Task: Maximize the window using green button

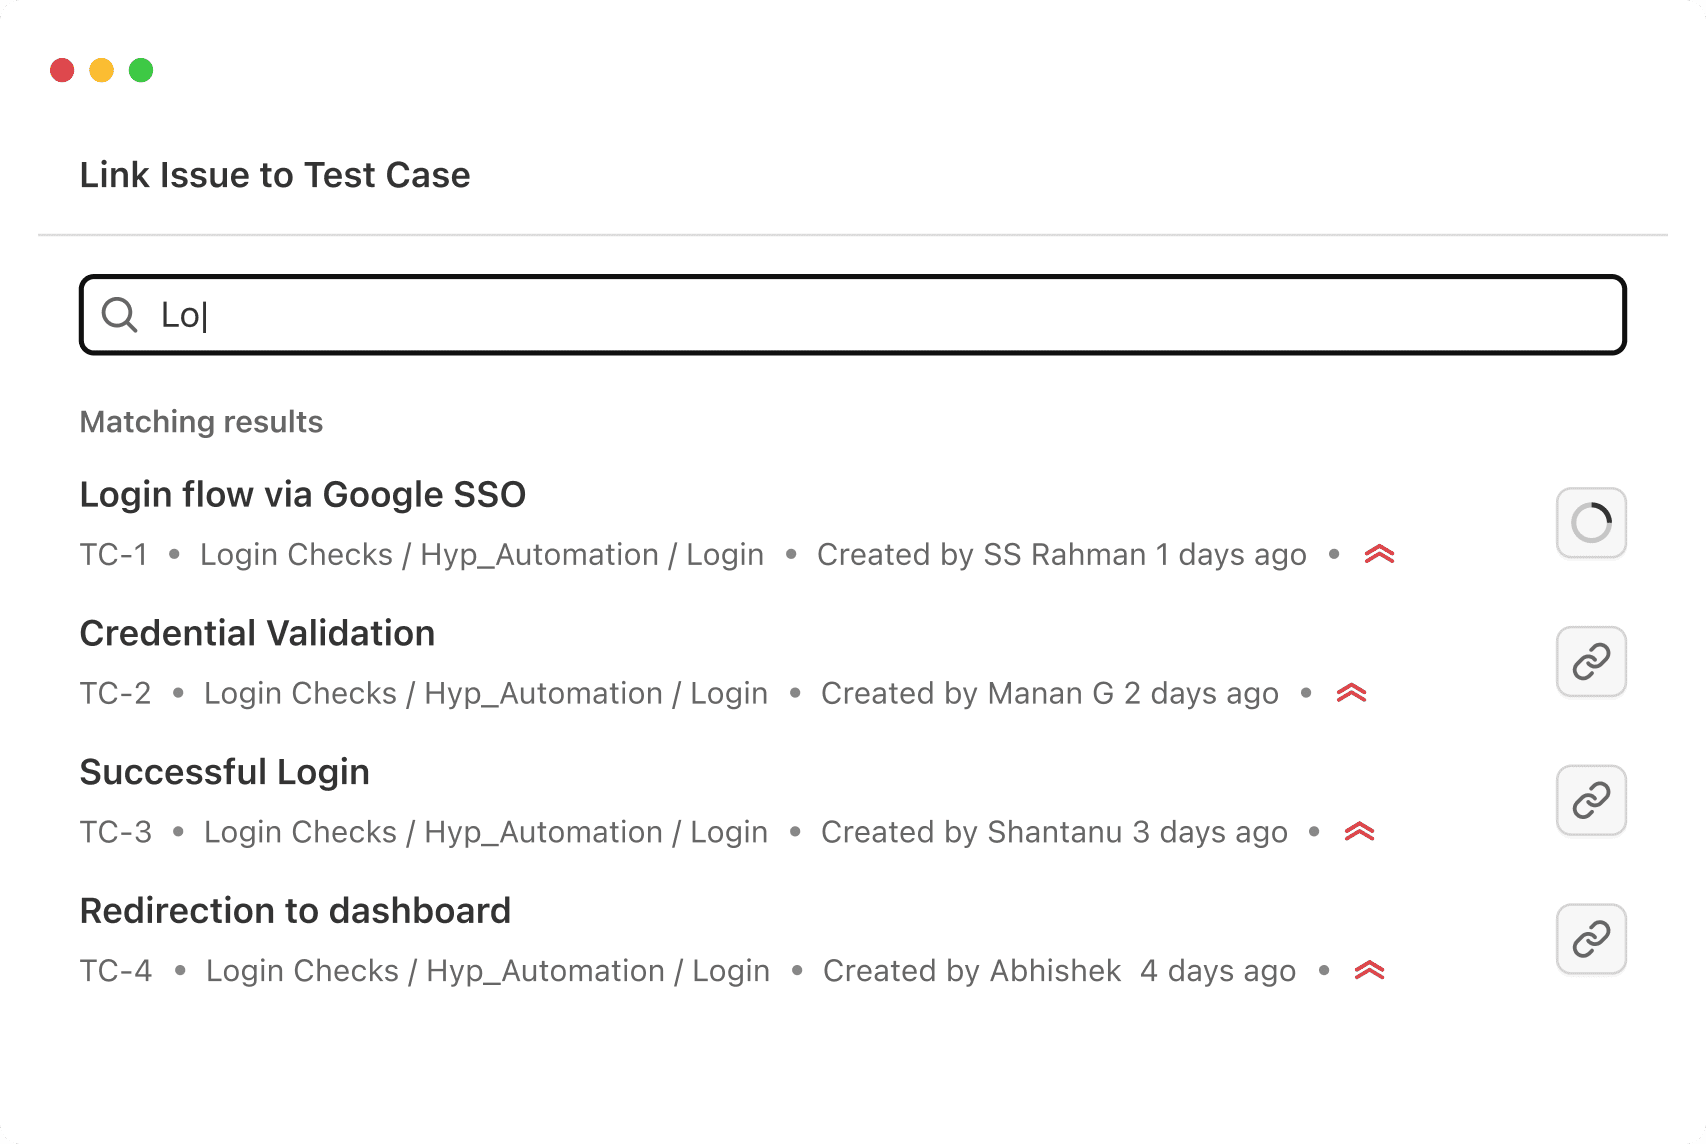Action: (x=141, y=70)
